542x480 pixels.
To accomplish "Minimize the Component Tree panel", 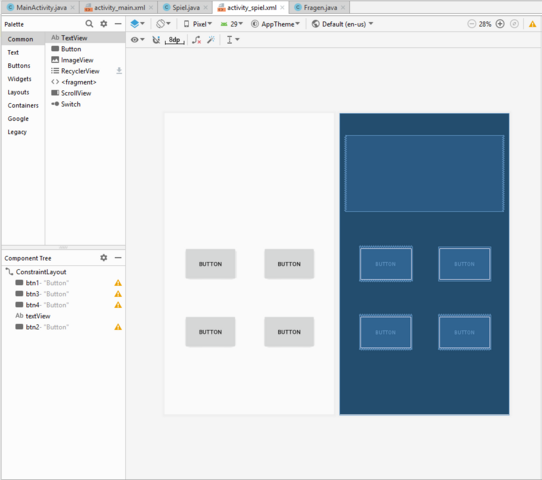I will pyautogui.click(x=118, y=258).
